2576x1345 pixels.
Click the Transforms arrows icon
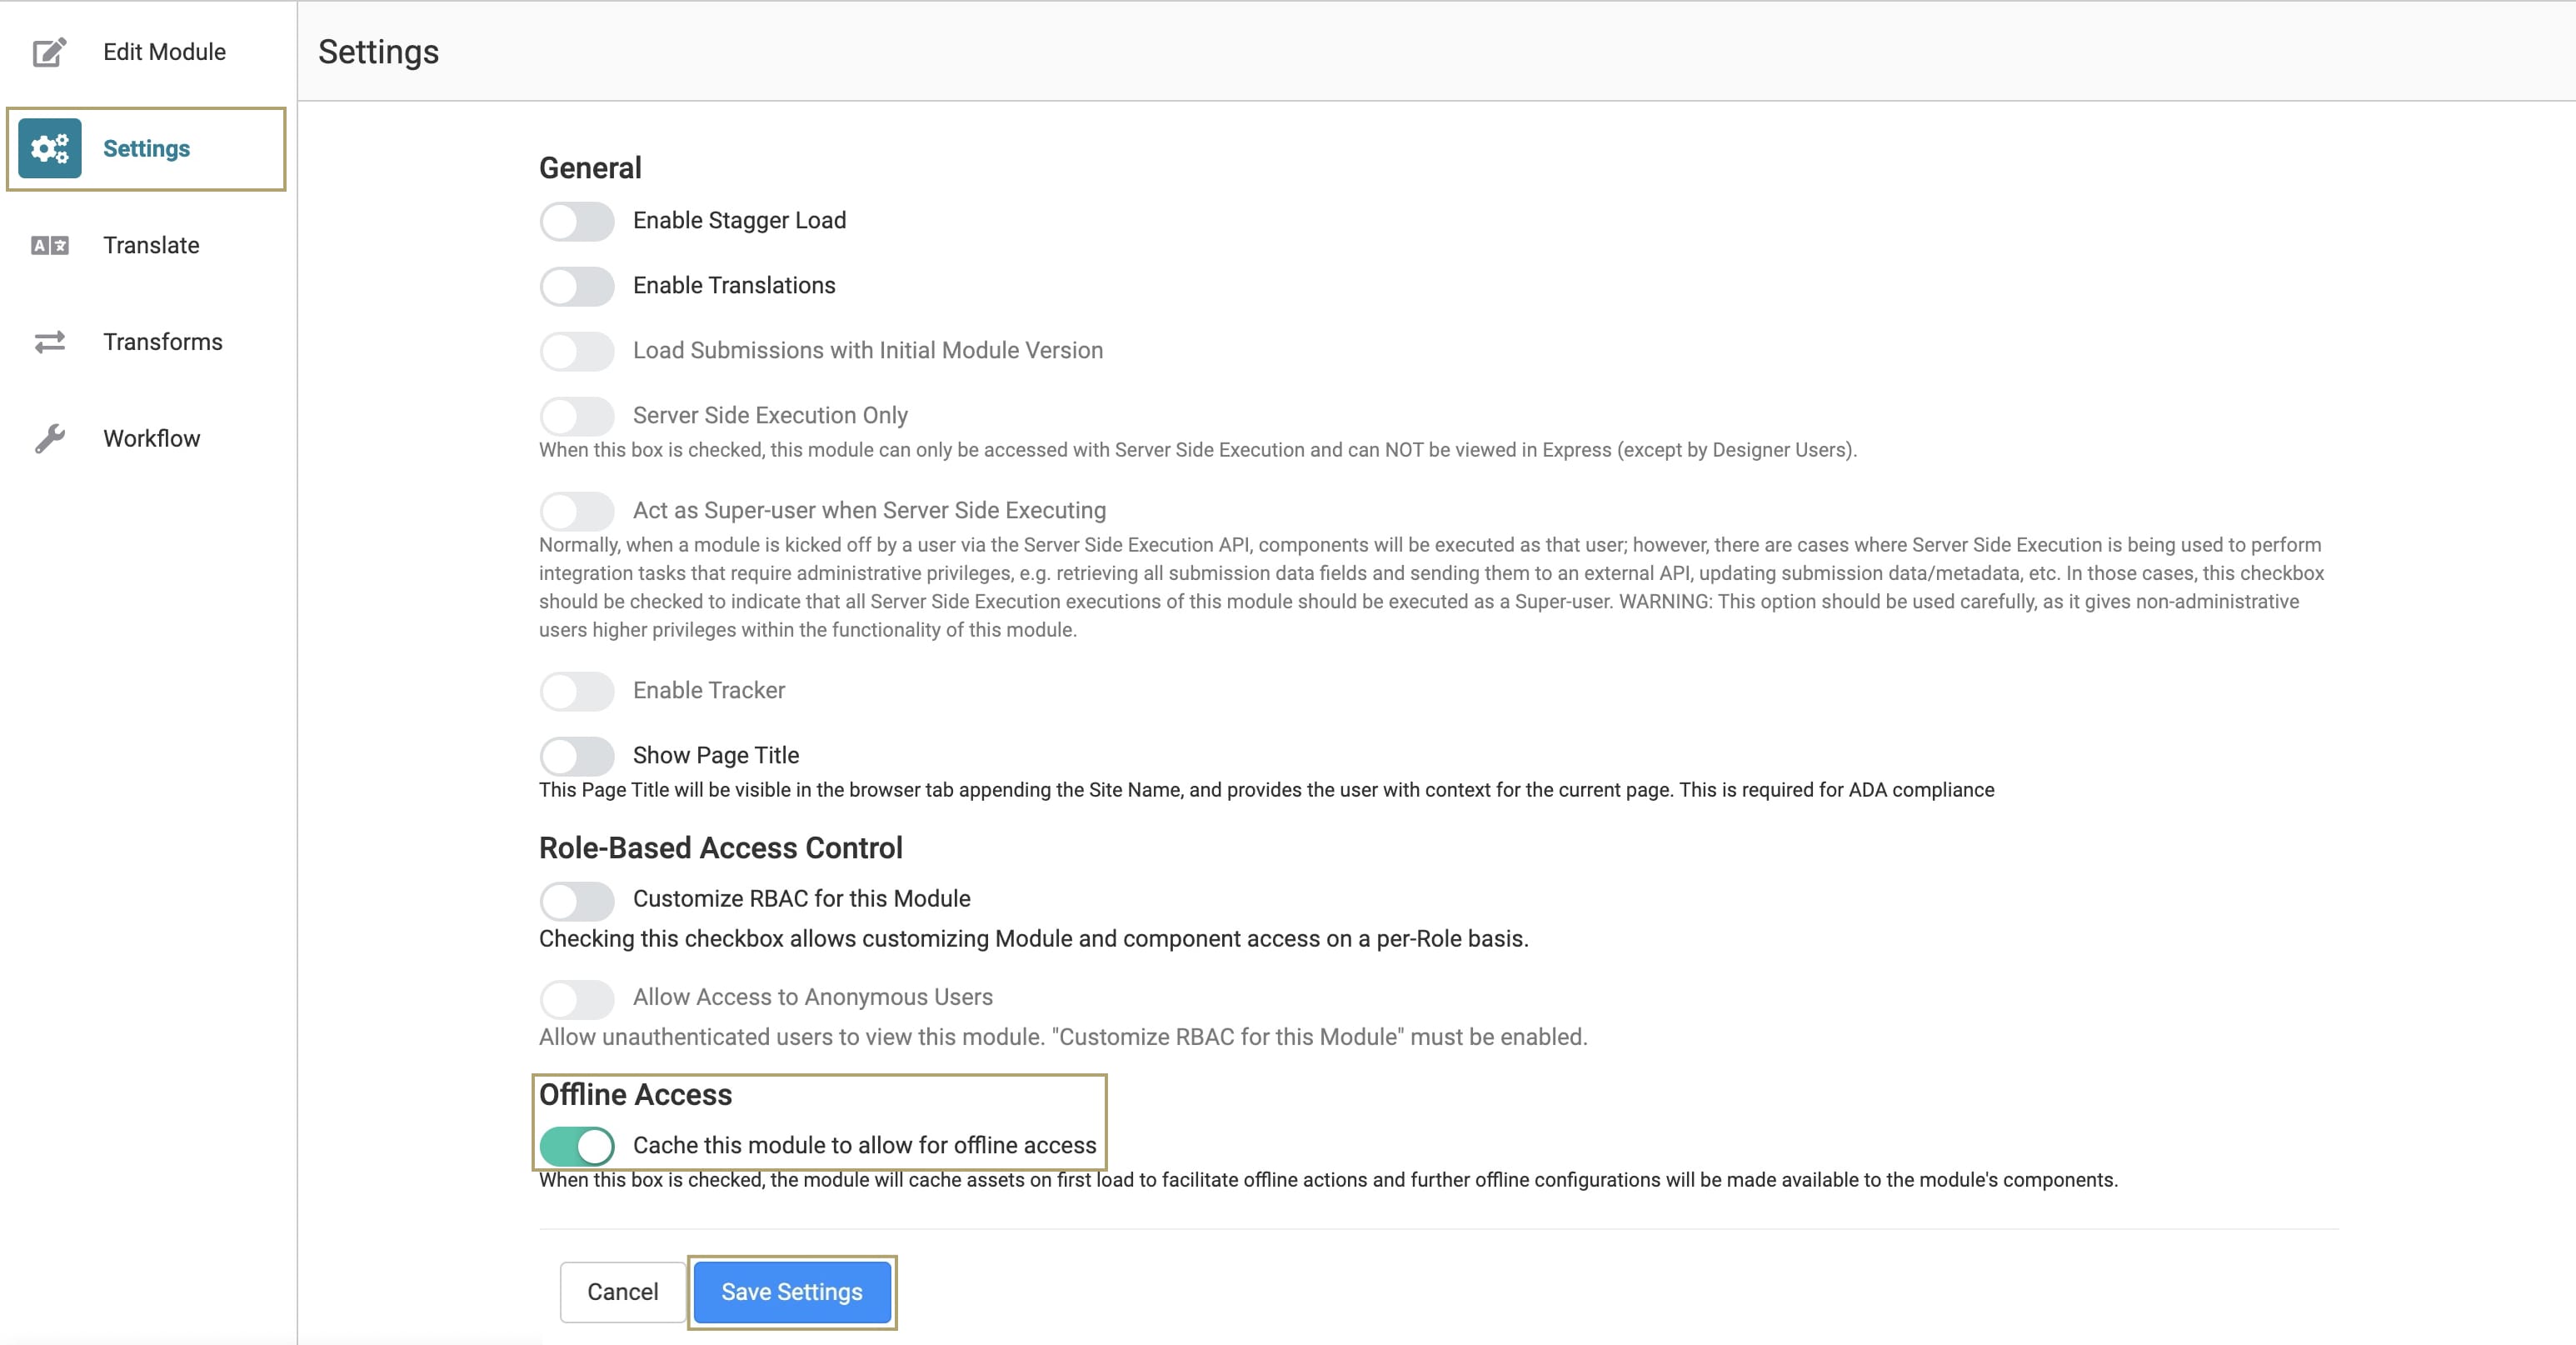pos(50,342)
